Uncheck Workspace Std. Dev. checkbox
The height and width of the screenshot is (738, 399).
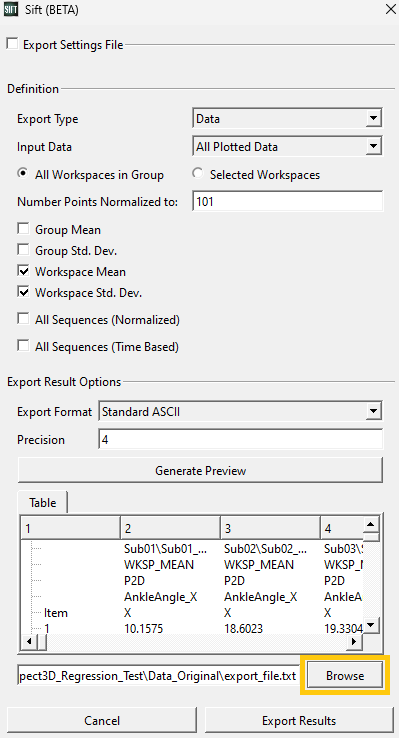[23, 292]
